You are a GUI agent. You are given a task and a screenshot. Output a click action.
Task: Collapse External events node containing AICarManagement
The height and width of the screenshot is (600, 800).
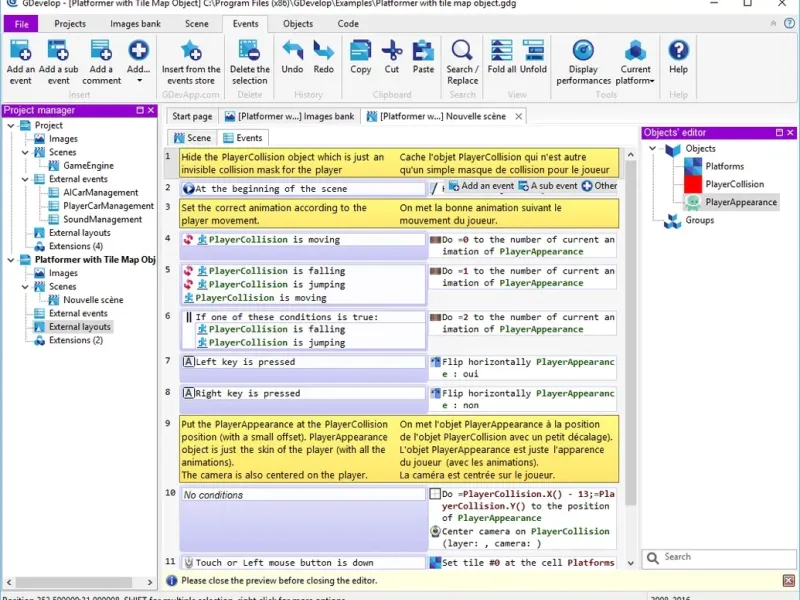coord(25,179)
